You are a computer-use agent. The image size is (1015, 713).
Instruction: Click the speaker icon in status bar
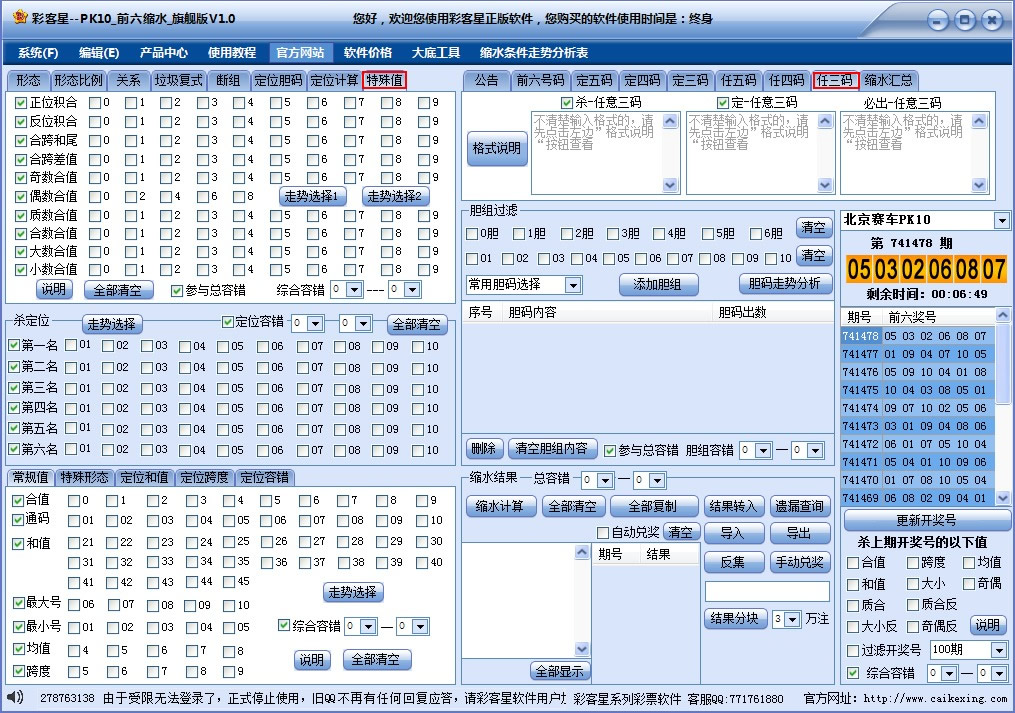14,697
